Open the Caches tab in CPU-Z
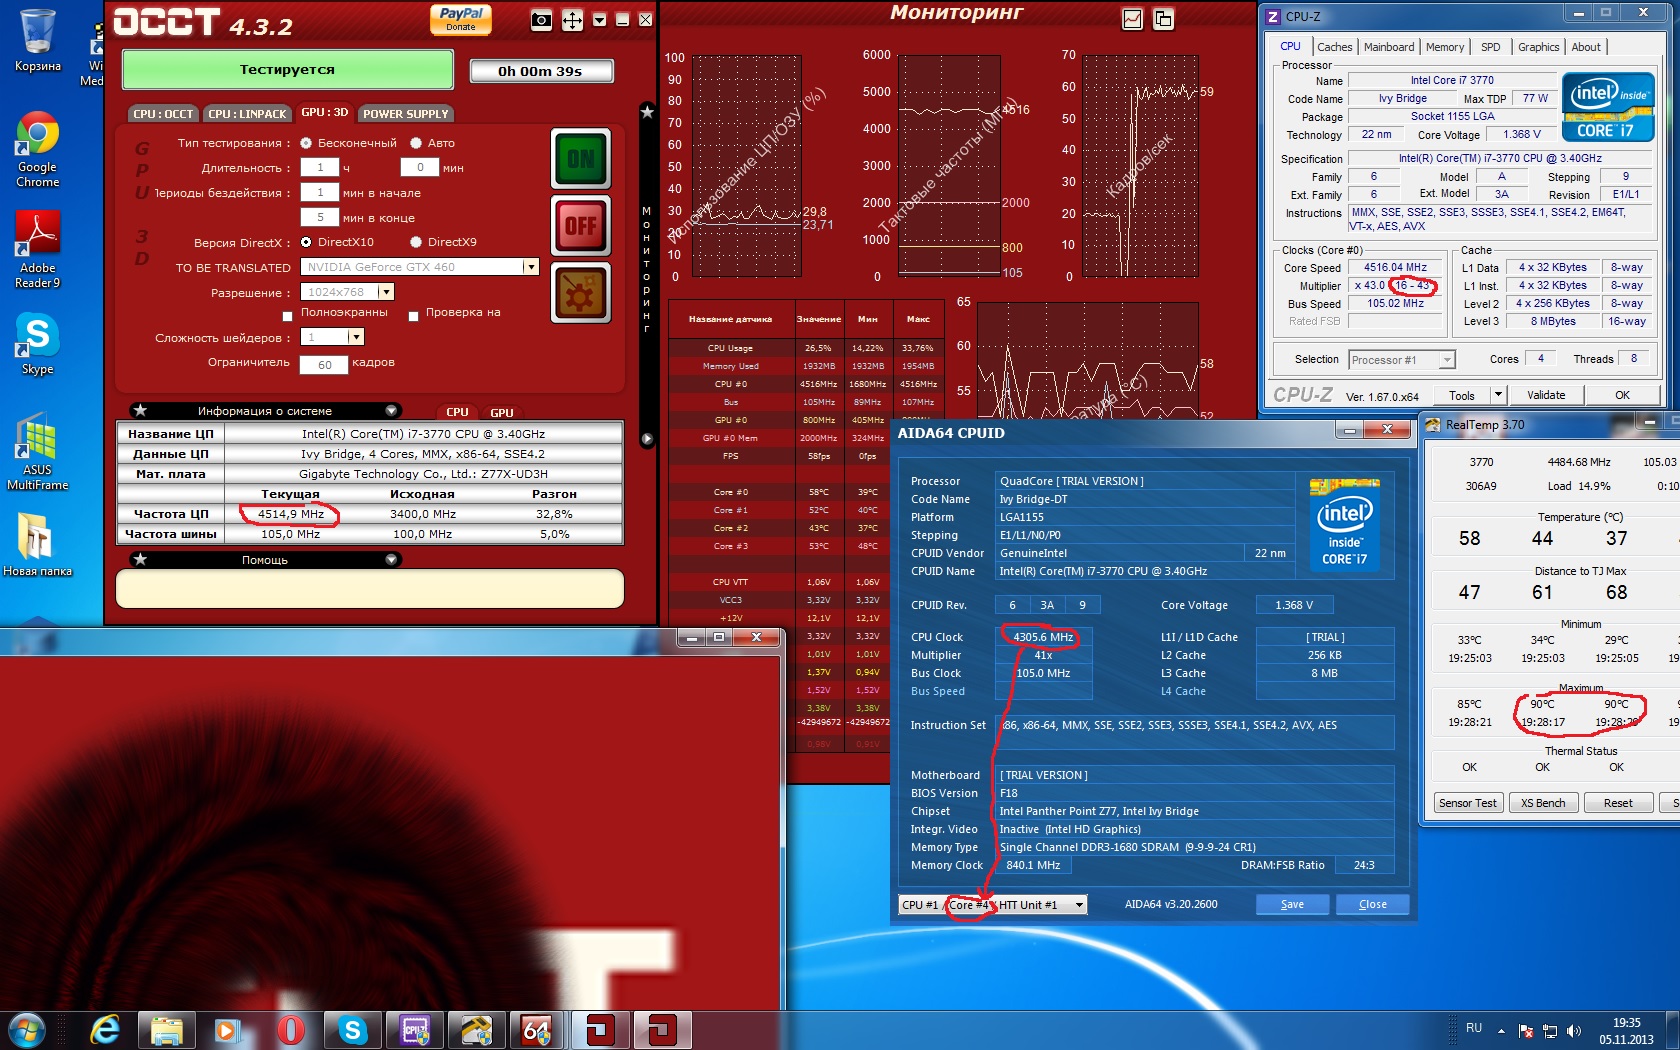 click(1334, 47)
